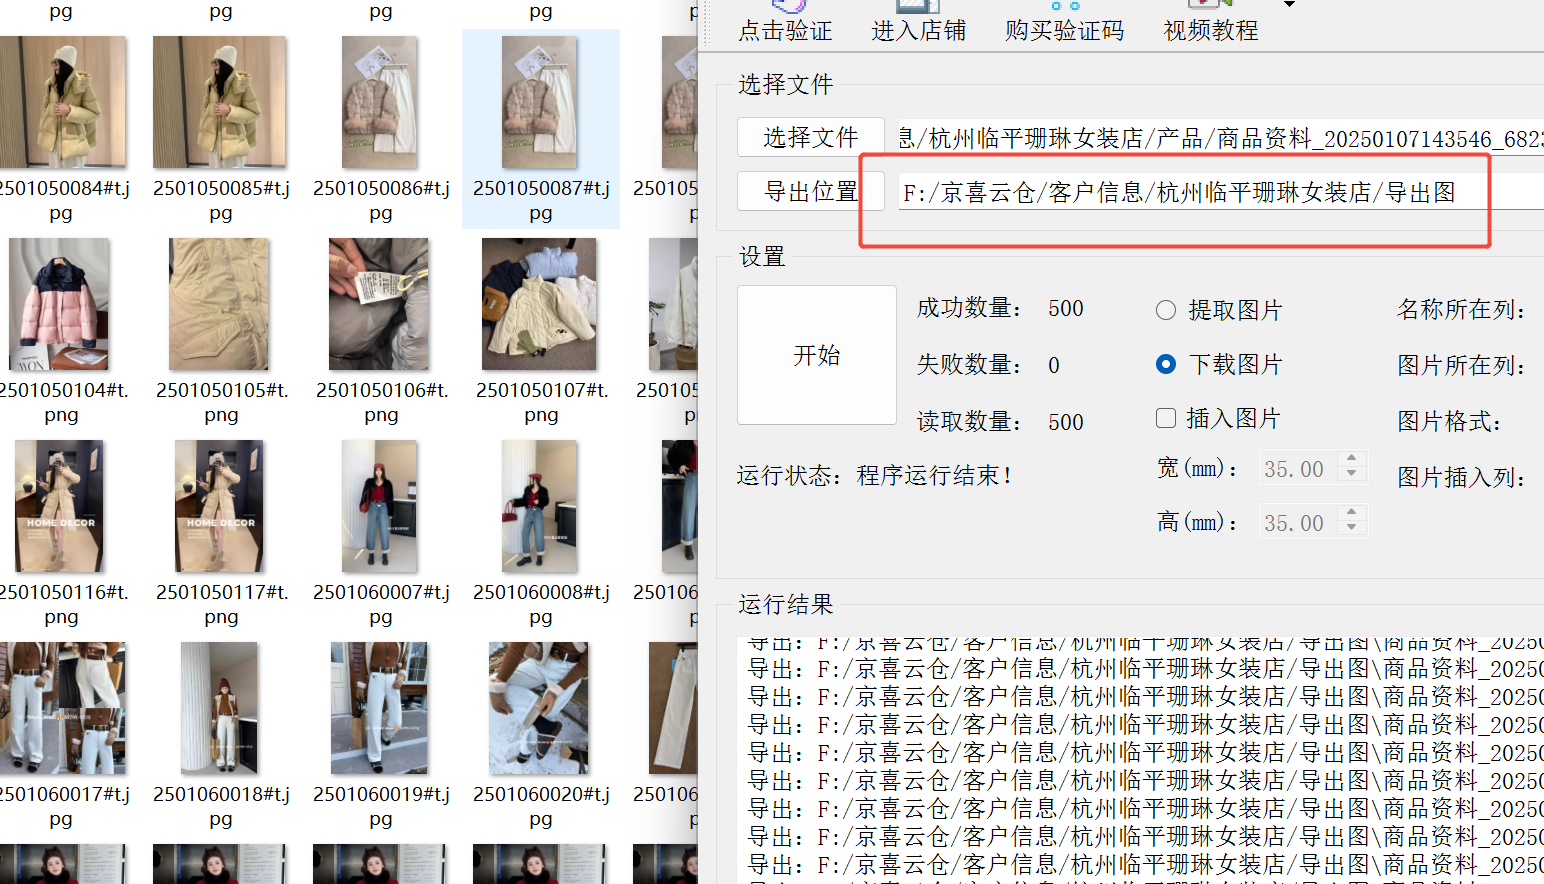Viewport: 1544px width, 884px height.
Task: Select thumbnail 2501060018#t.jpg
Action: [220, 708]
